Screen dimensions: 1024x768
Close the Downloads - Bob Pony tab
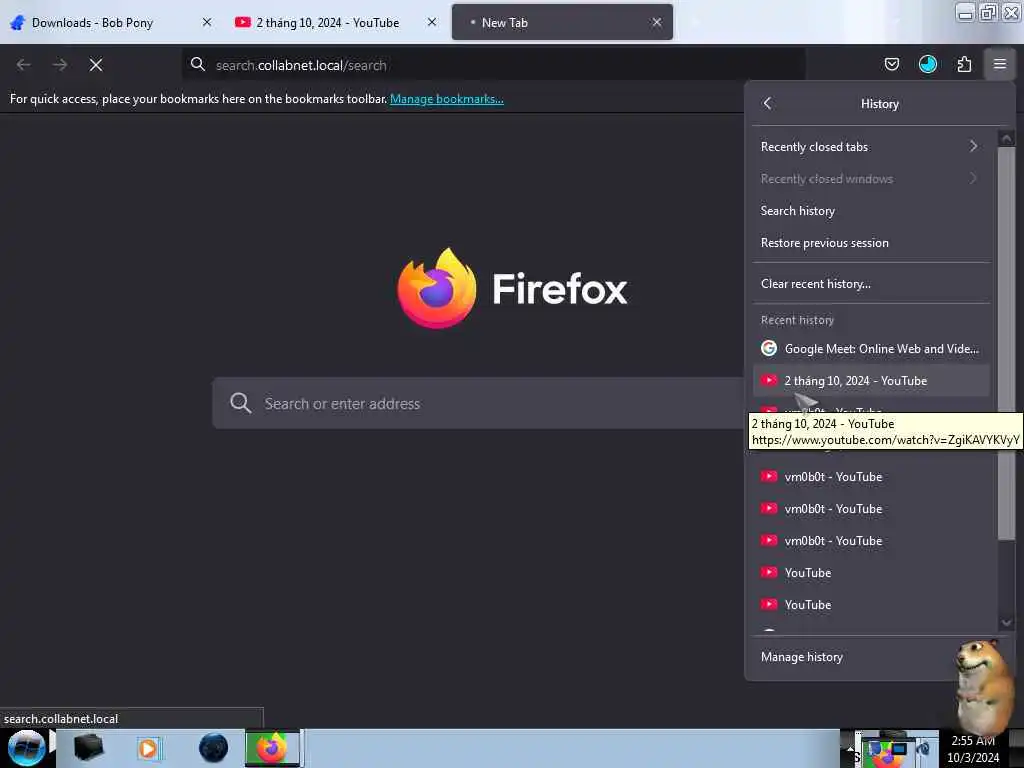coord(207,22)
